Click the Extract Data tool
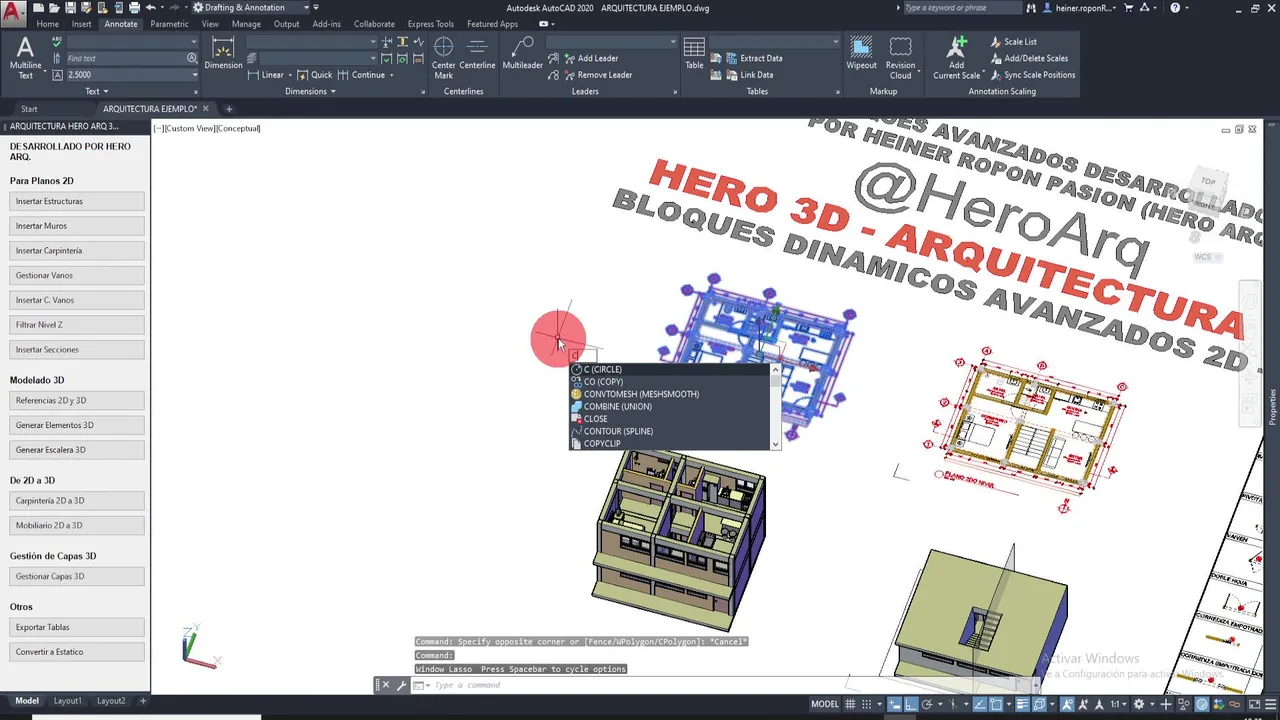Screen dimensions: 1280x720 (753, 58)
